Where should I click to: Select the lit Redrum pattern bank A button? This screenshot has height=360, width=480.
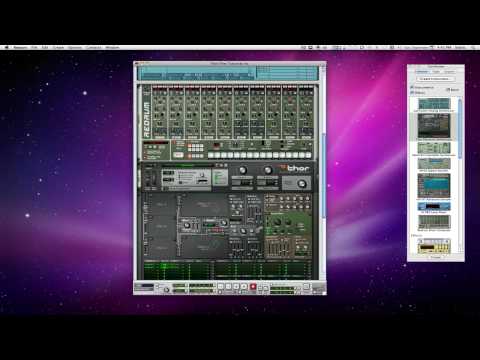pyautogui.click(x=190, y=156)
